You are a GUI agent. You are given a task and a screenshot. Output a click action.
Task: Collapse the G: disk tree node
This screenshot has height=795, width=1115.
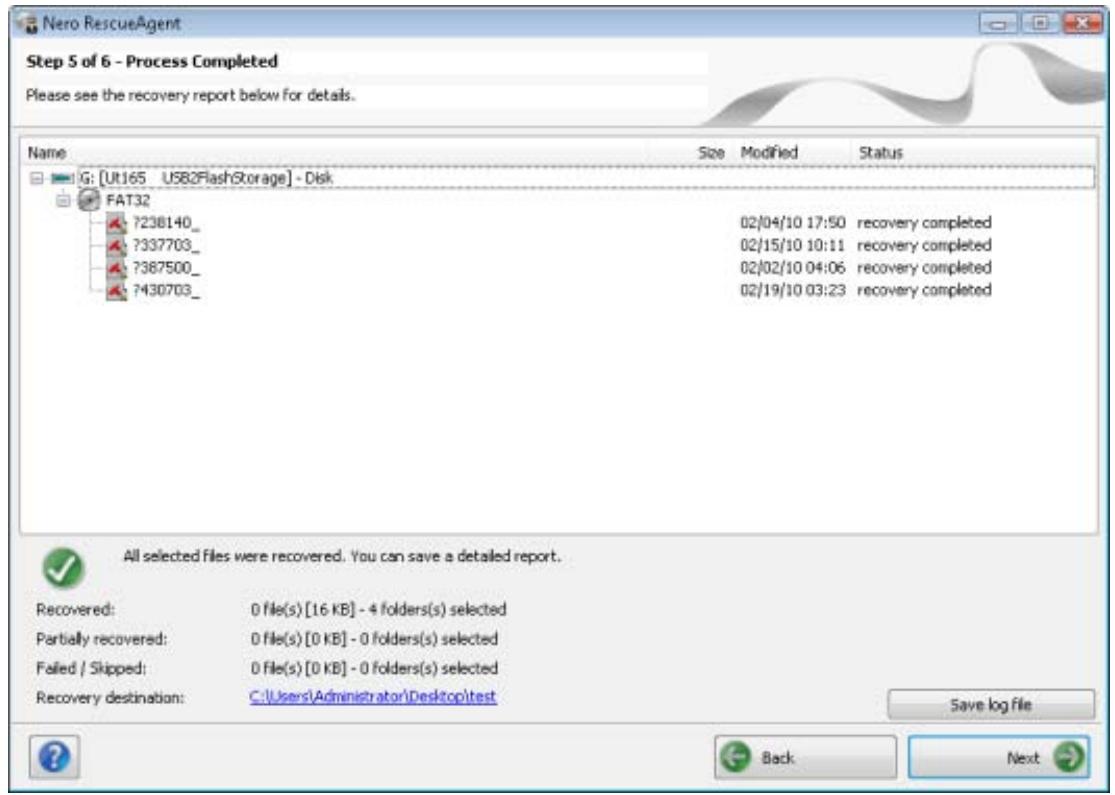(x=36, y=178)
